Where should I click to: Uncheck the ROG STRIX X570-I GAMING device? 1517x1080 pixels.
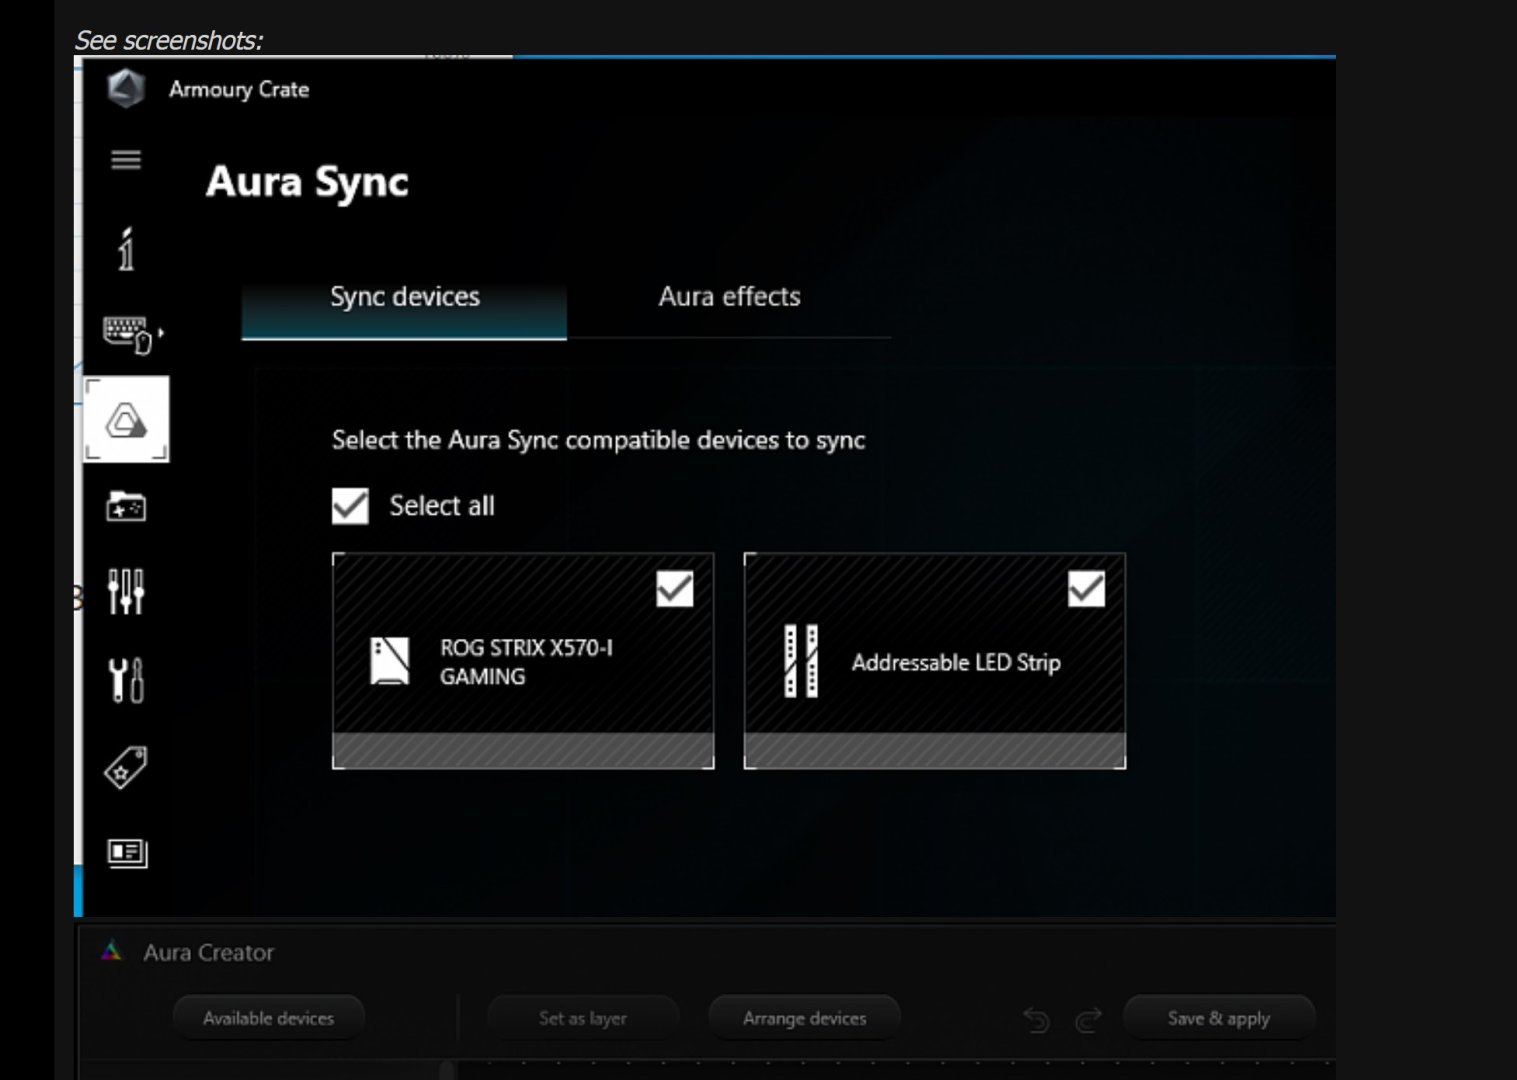pos(675,589)
